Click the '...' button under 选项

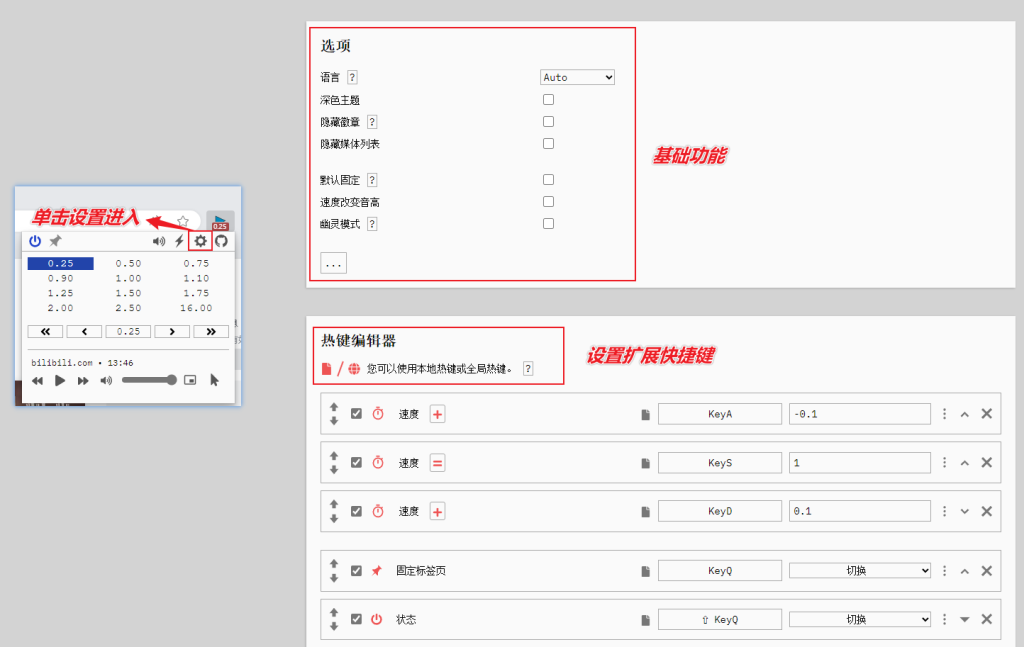(333, 263)
